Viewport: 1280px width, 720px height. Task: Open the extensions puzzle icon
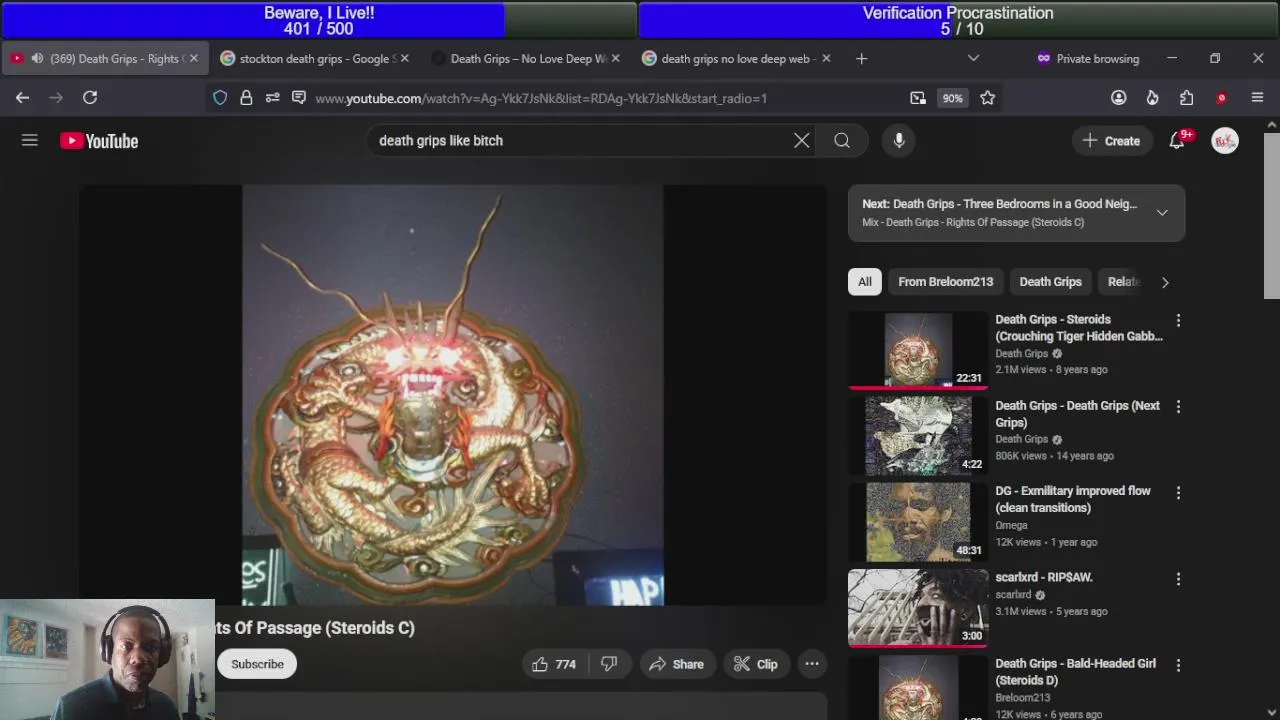tap(1186, 98)
